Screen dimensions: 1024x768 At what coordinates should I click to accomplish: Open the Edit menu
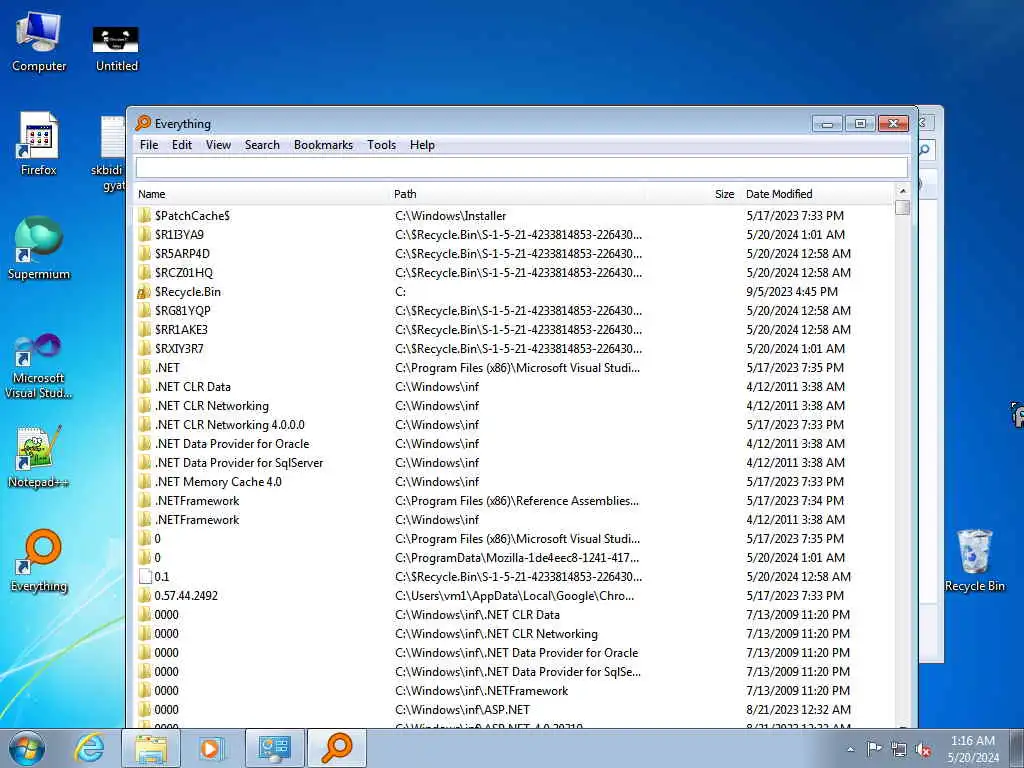click(x=182, y=145)
